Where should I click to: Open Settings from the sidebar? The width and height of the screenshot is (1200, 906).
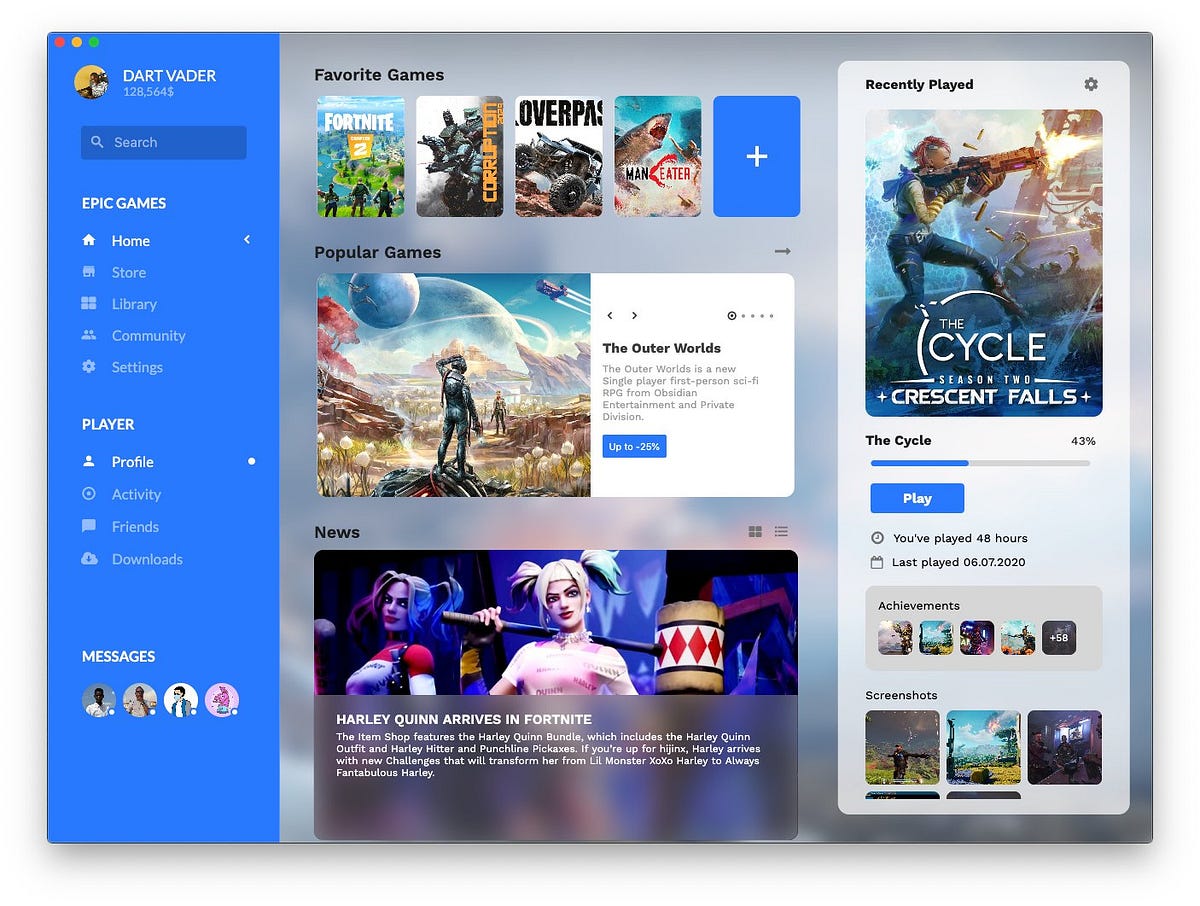pos(138,367)
